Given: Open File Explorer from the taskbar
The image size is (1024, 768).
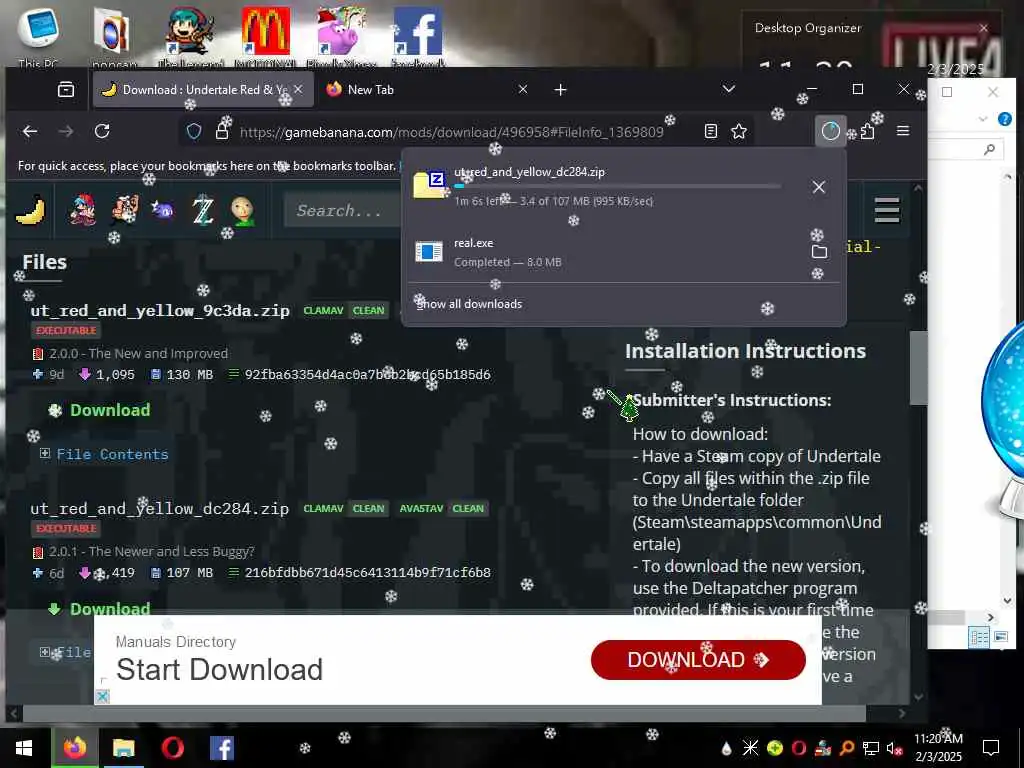Looking at the screenshot, I should tap(123, 747).
